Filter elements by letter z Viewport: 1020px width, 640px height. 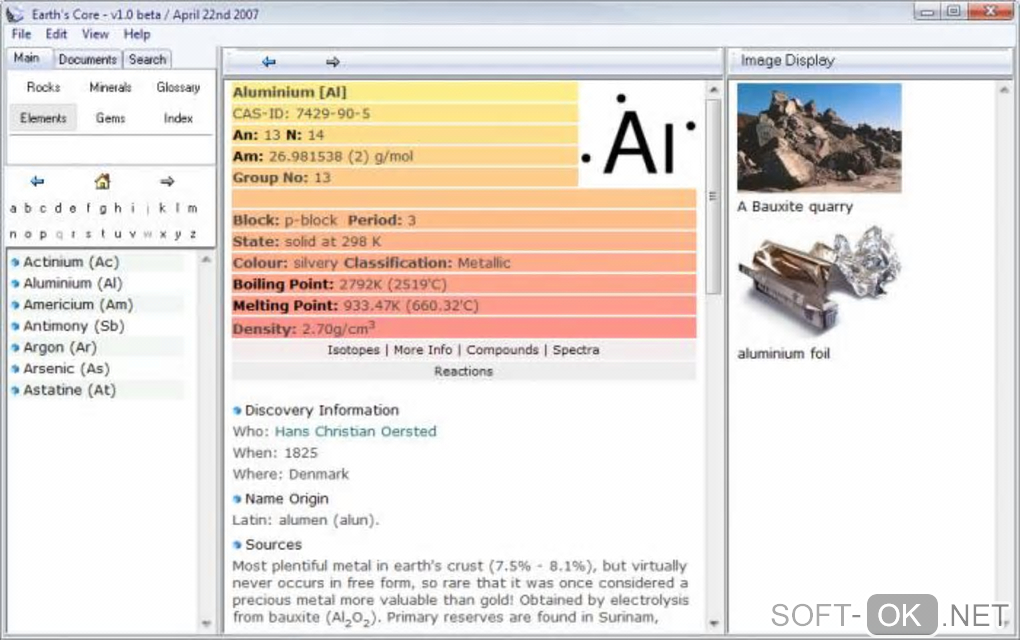(193, 234)
